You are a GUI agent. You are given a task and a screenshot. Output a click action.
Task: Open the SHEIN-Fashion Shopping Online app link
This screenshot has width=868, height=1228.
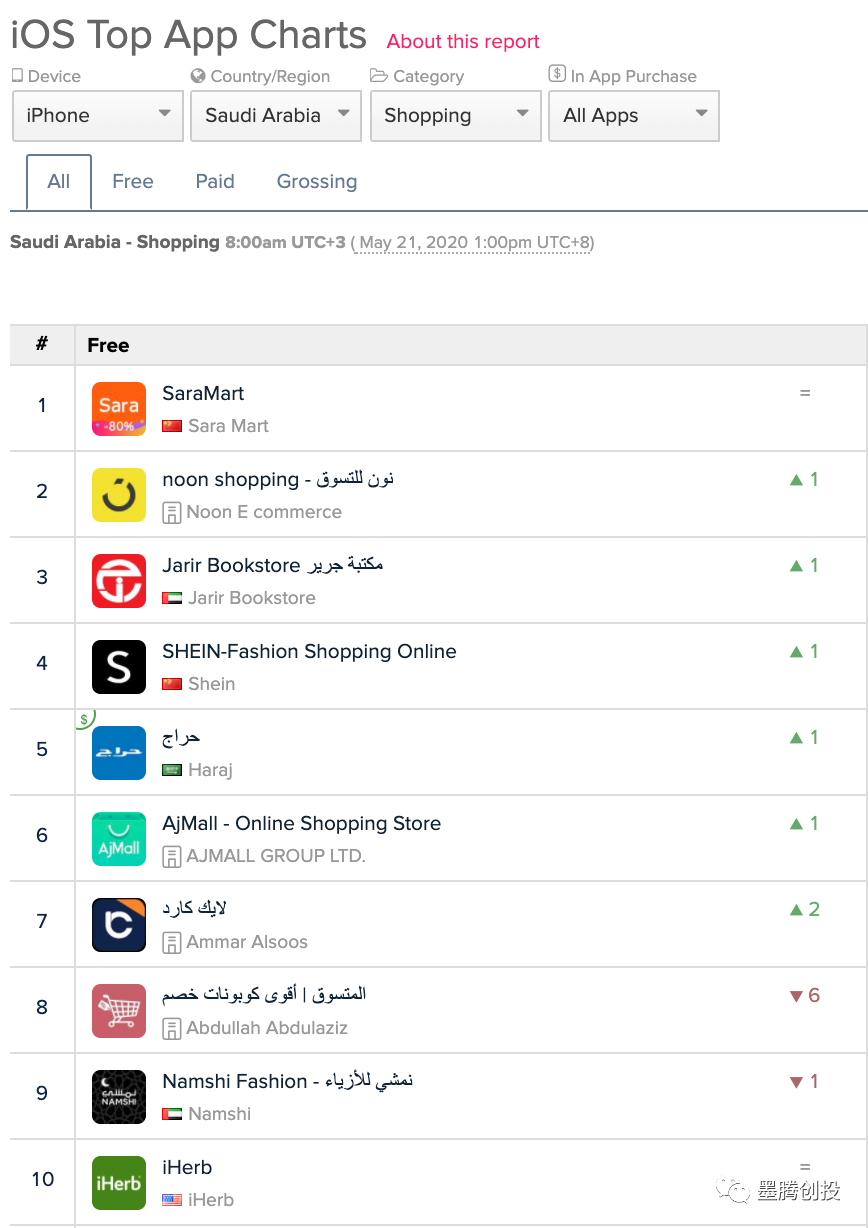point(309,651)
